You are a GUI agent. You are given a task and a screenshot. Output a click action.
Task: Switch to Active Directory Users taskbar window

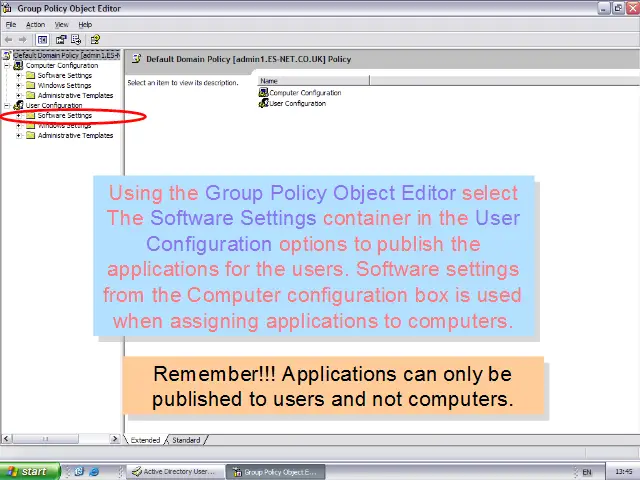[175, 471]
